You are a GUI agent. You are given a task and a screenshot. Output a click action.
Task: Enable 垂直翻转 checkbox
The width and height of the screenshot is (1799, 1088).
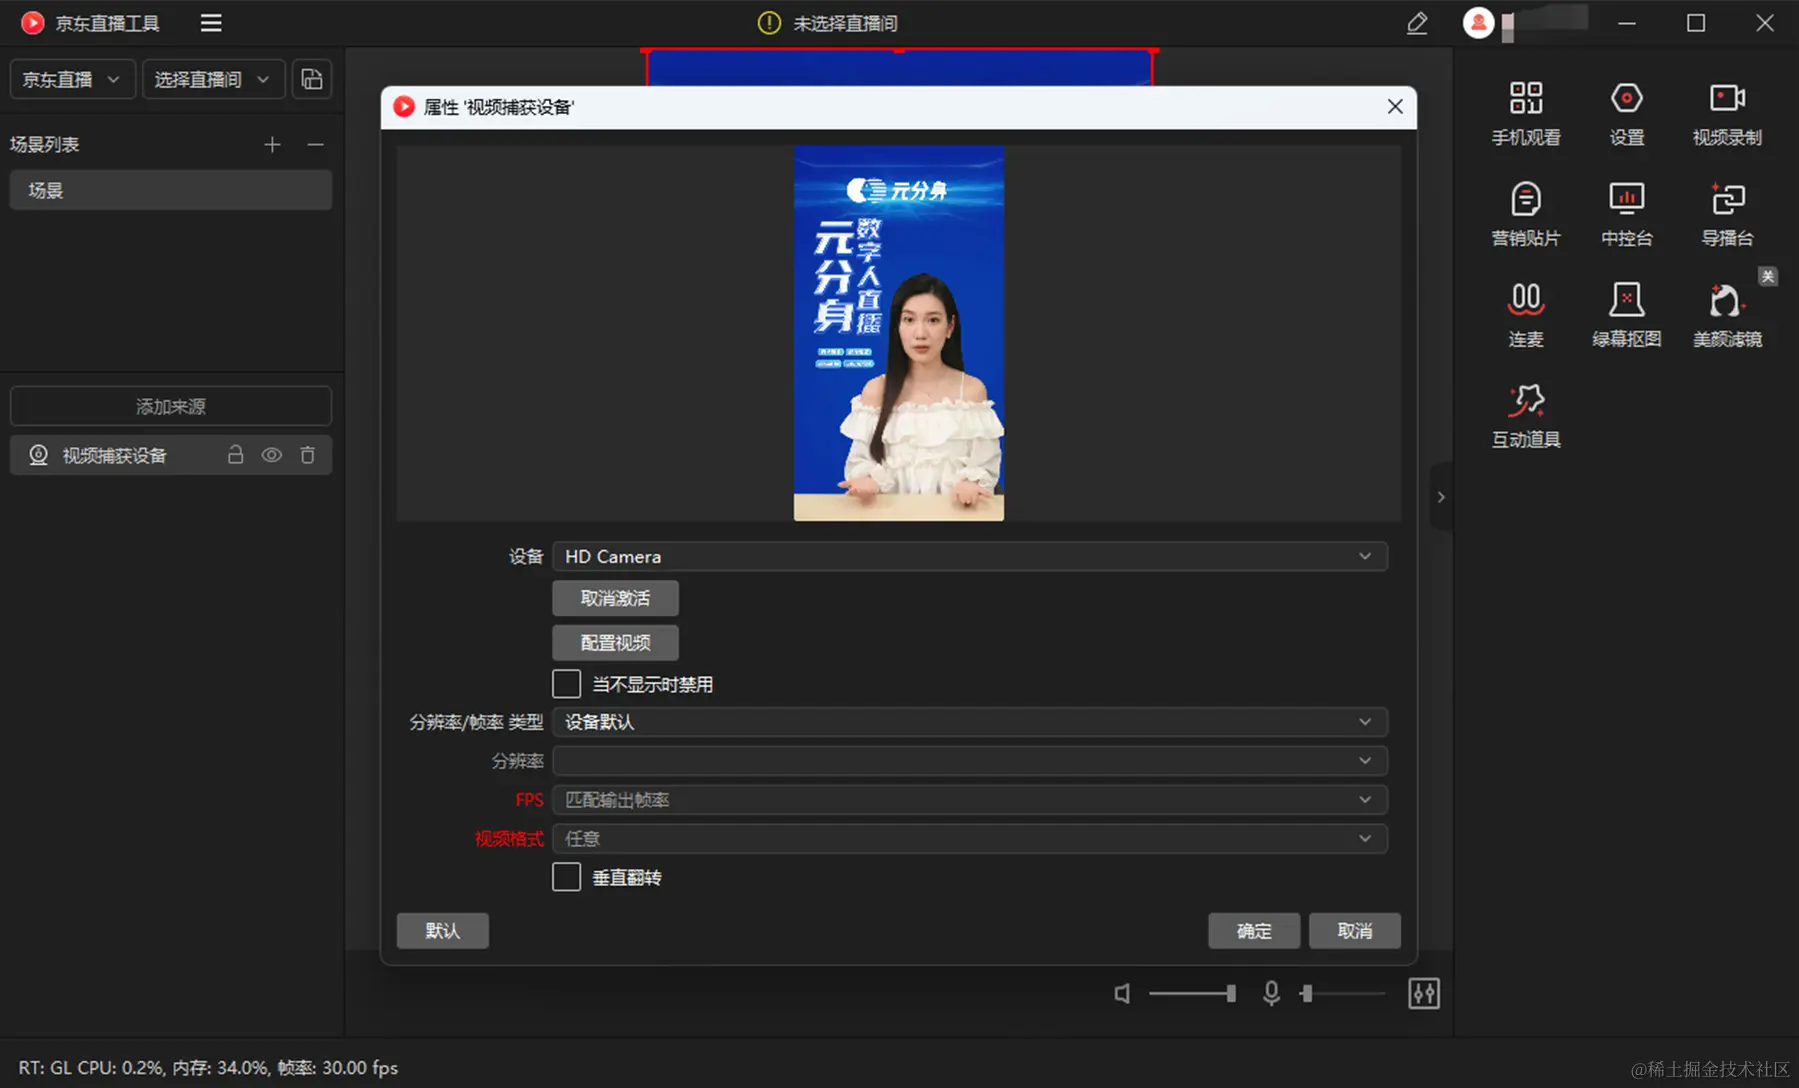click(x=566, y=877)
